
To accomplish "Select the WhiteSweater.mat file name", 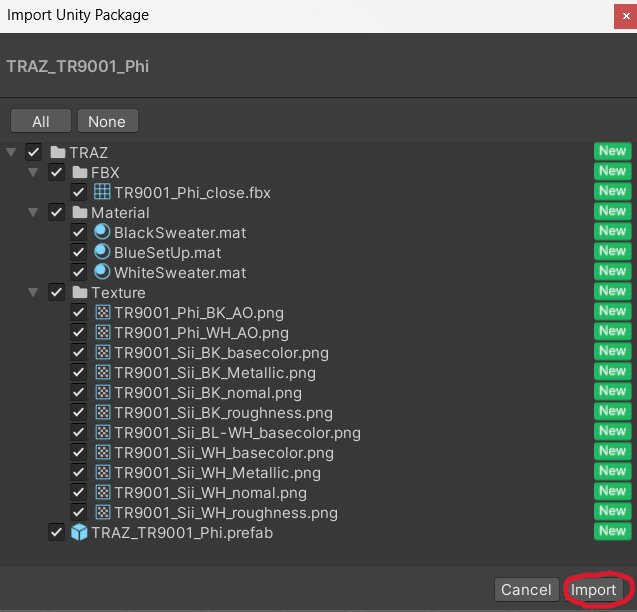I will [x=180, y=273].
